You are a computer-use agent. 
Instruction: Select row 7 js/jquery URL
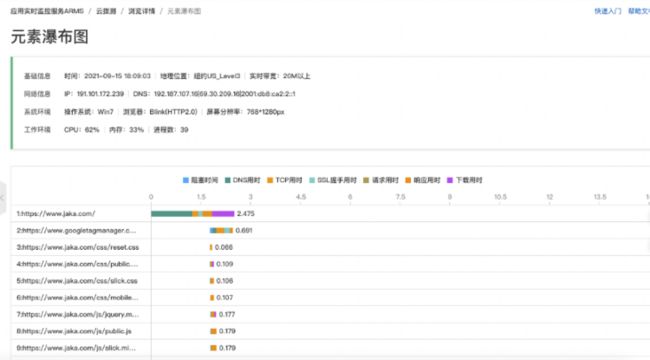[x=78, y=314]
